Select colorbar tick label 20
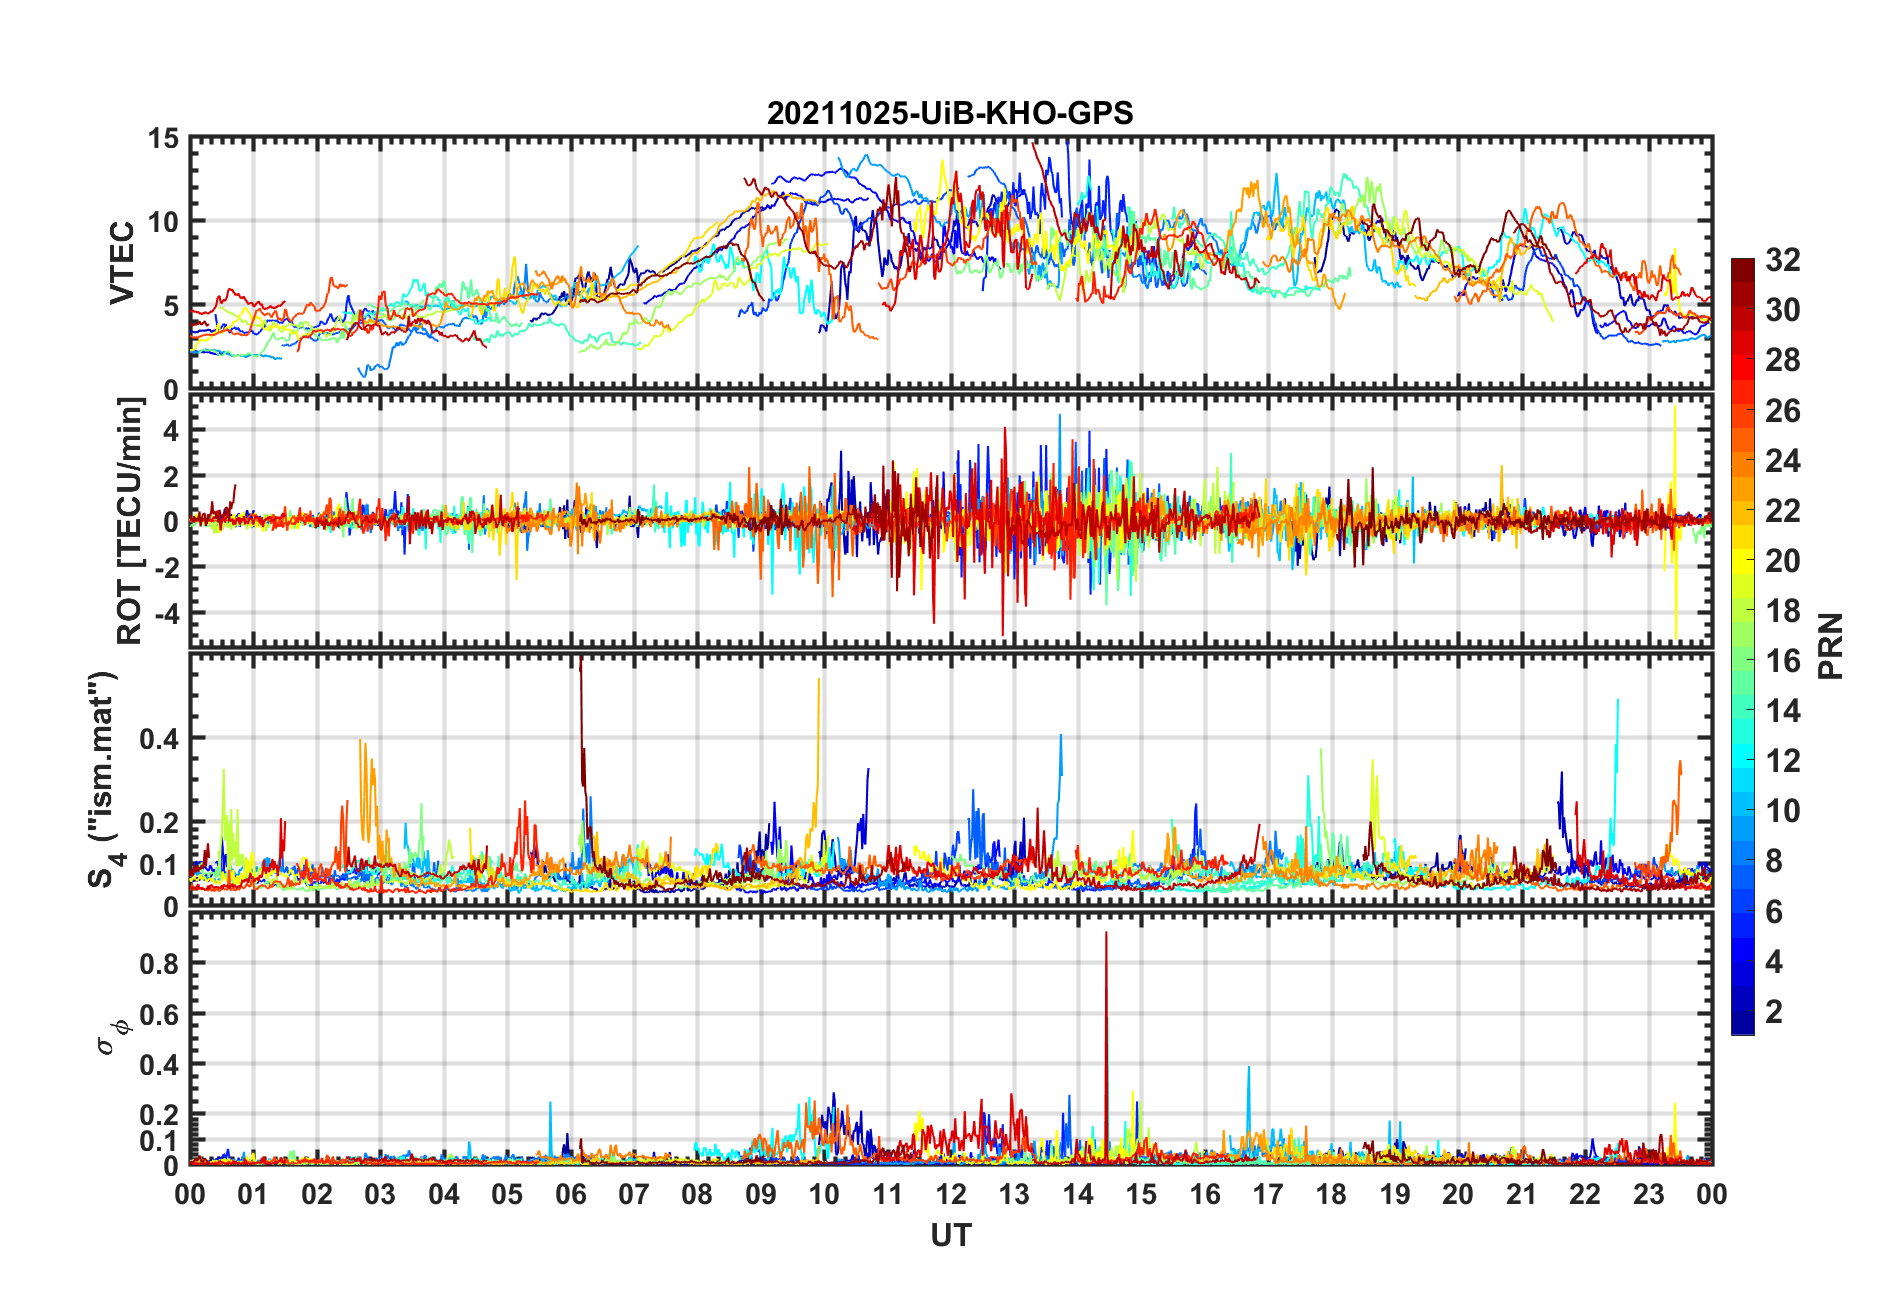 [1782, 560]
